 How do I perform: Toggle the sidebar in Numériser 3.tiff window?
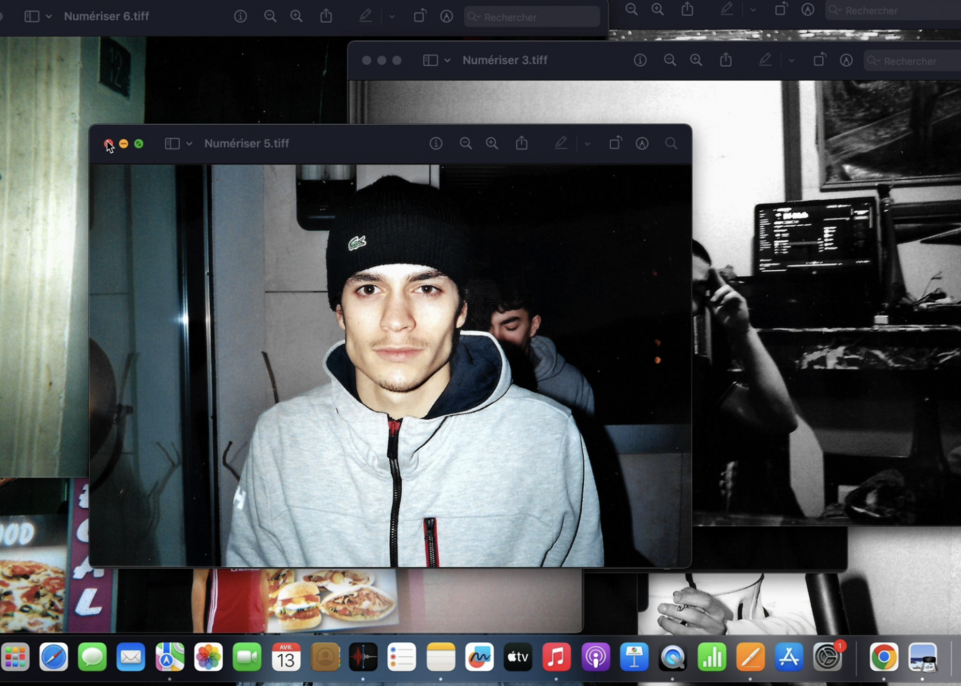point(430,61)
